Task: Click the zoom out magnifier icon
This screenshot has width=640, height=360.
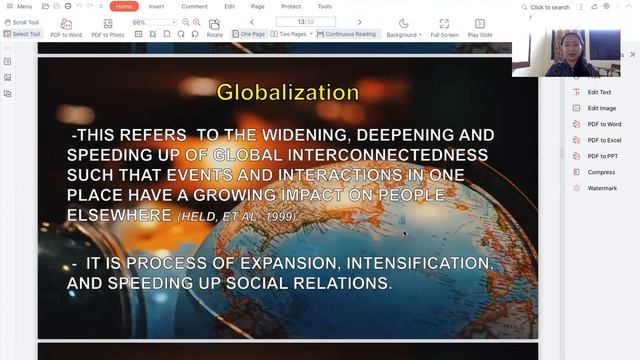Action: [186, 22]
